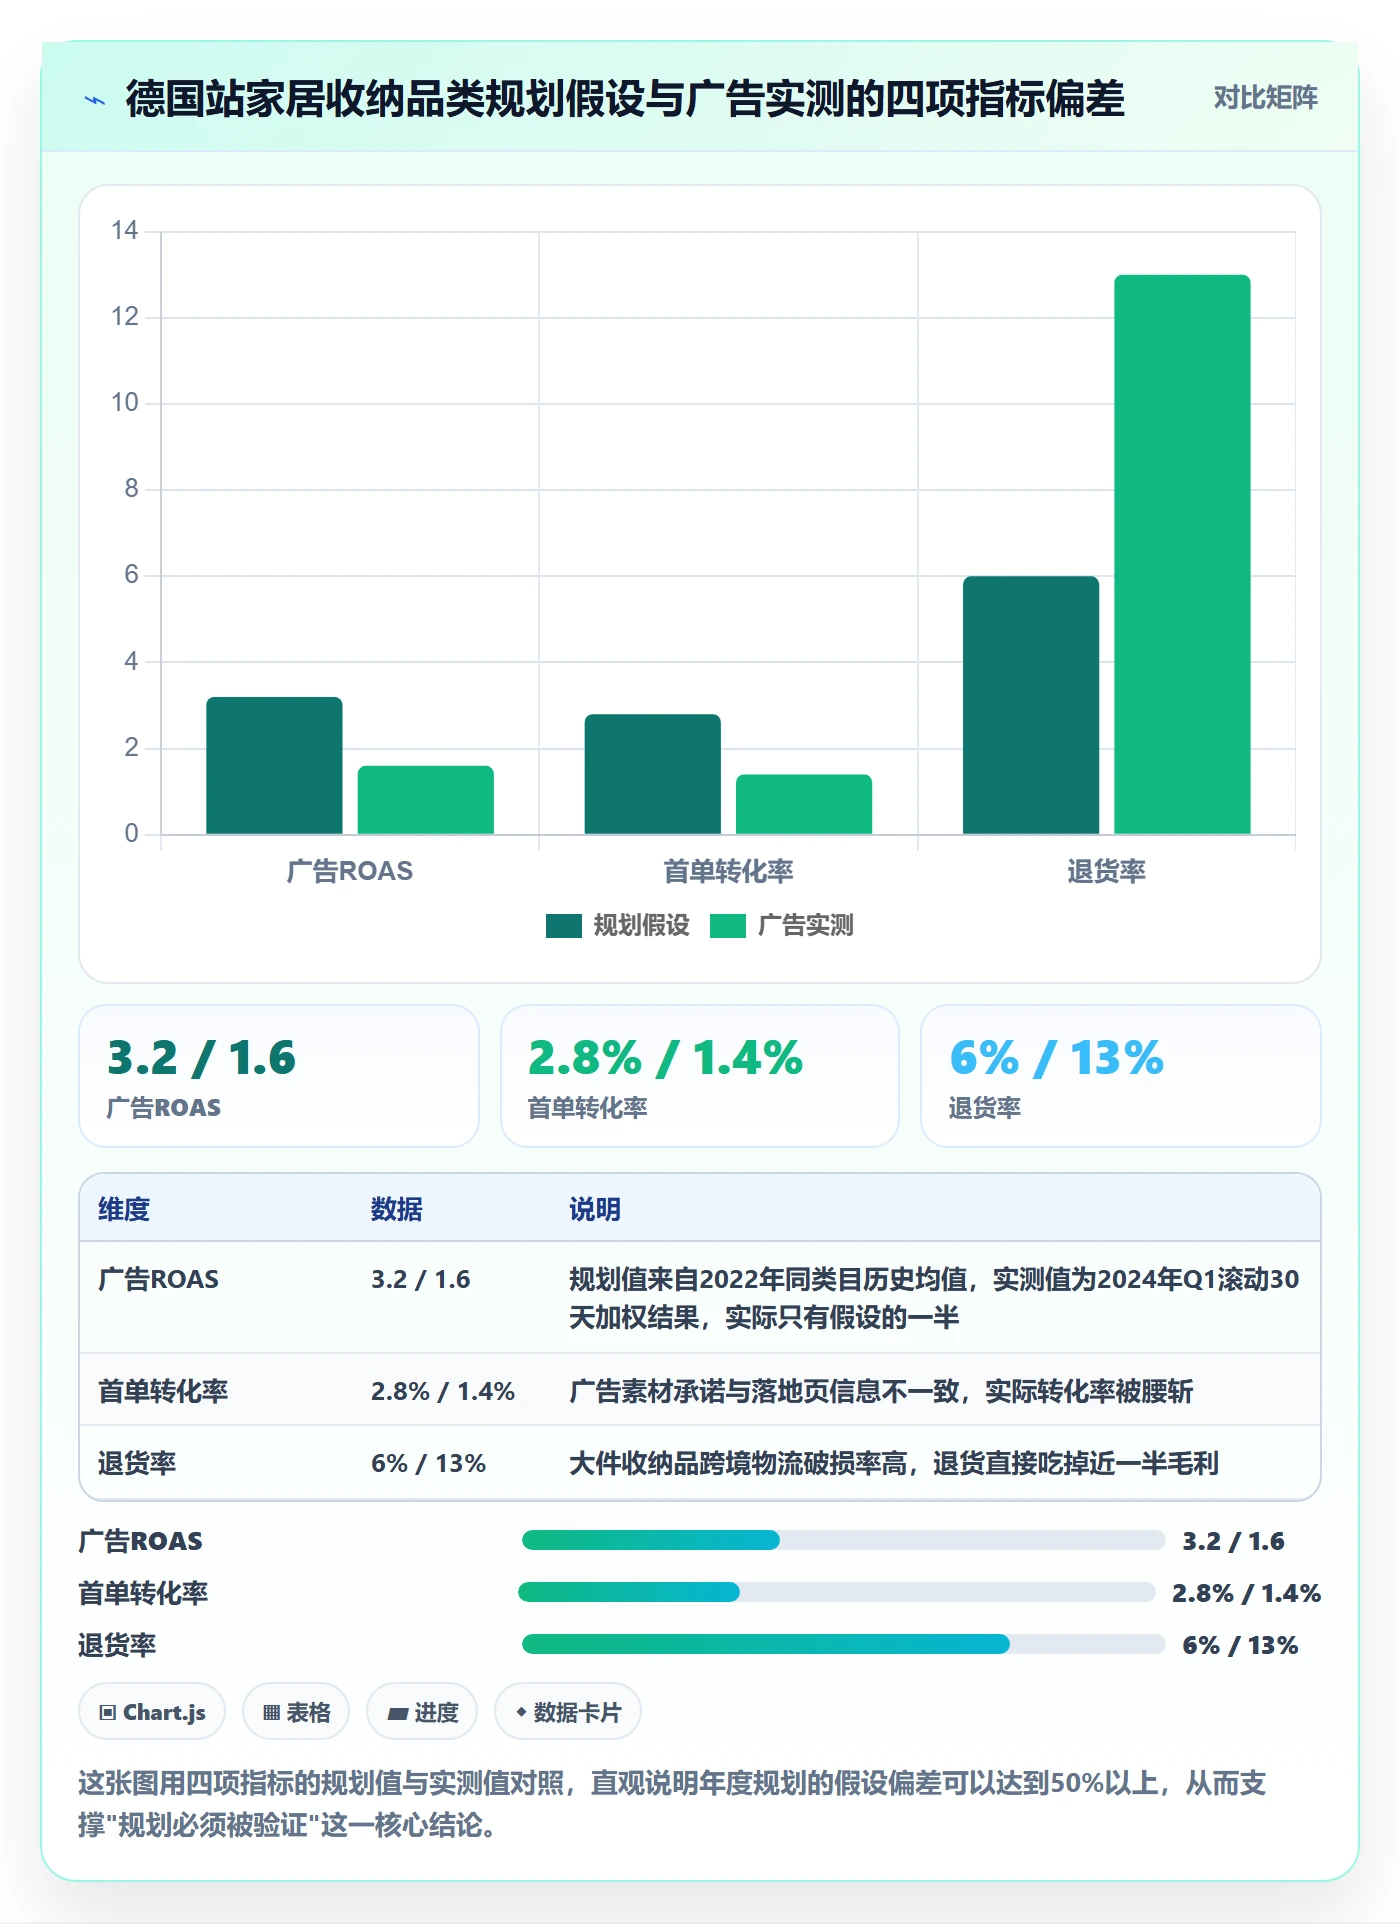Select the 3.2 / 1.6 广告ROAS card
Image resolution: width=1400 pixels, height=1924 pixels.
click(x=279, y=1076)
